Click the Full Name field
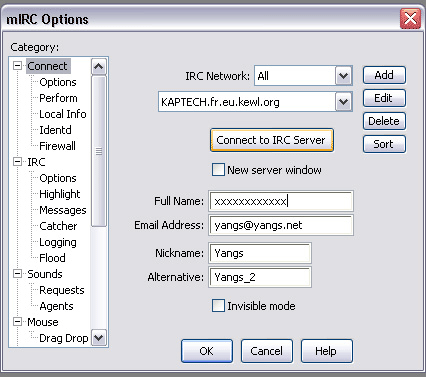 [281, 201]
